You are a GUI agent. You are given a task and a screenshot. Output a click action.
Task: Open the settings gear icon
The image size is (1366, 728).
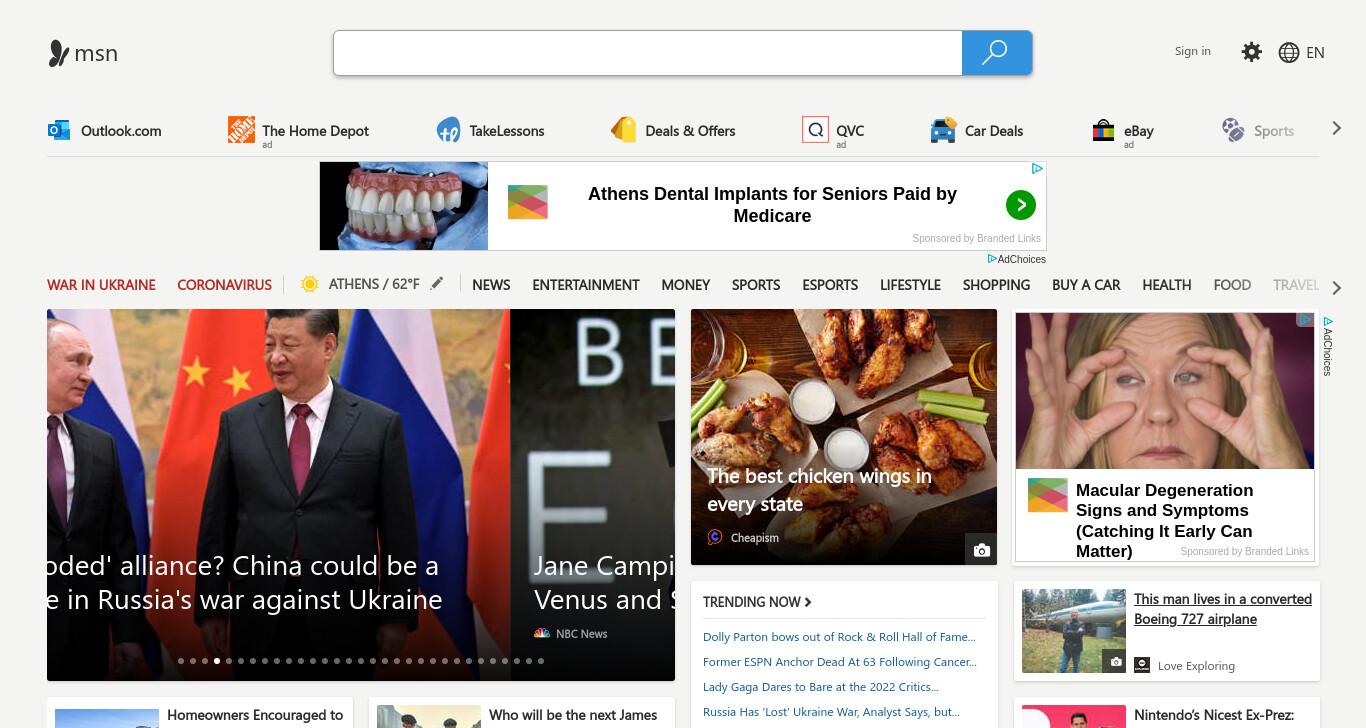pyautogui.click(x=1252, y=52)
